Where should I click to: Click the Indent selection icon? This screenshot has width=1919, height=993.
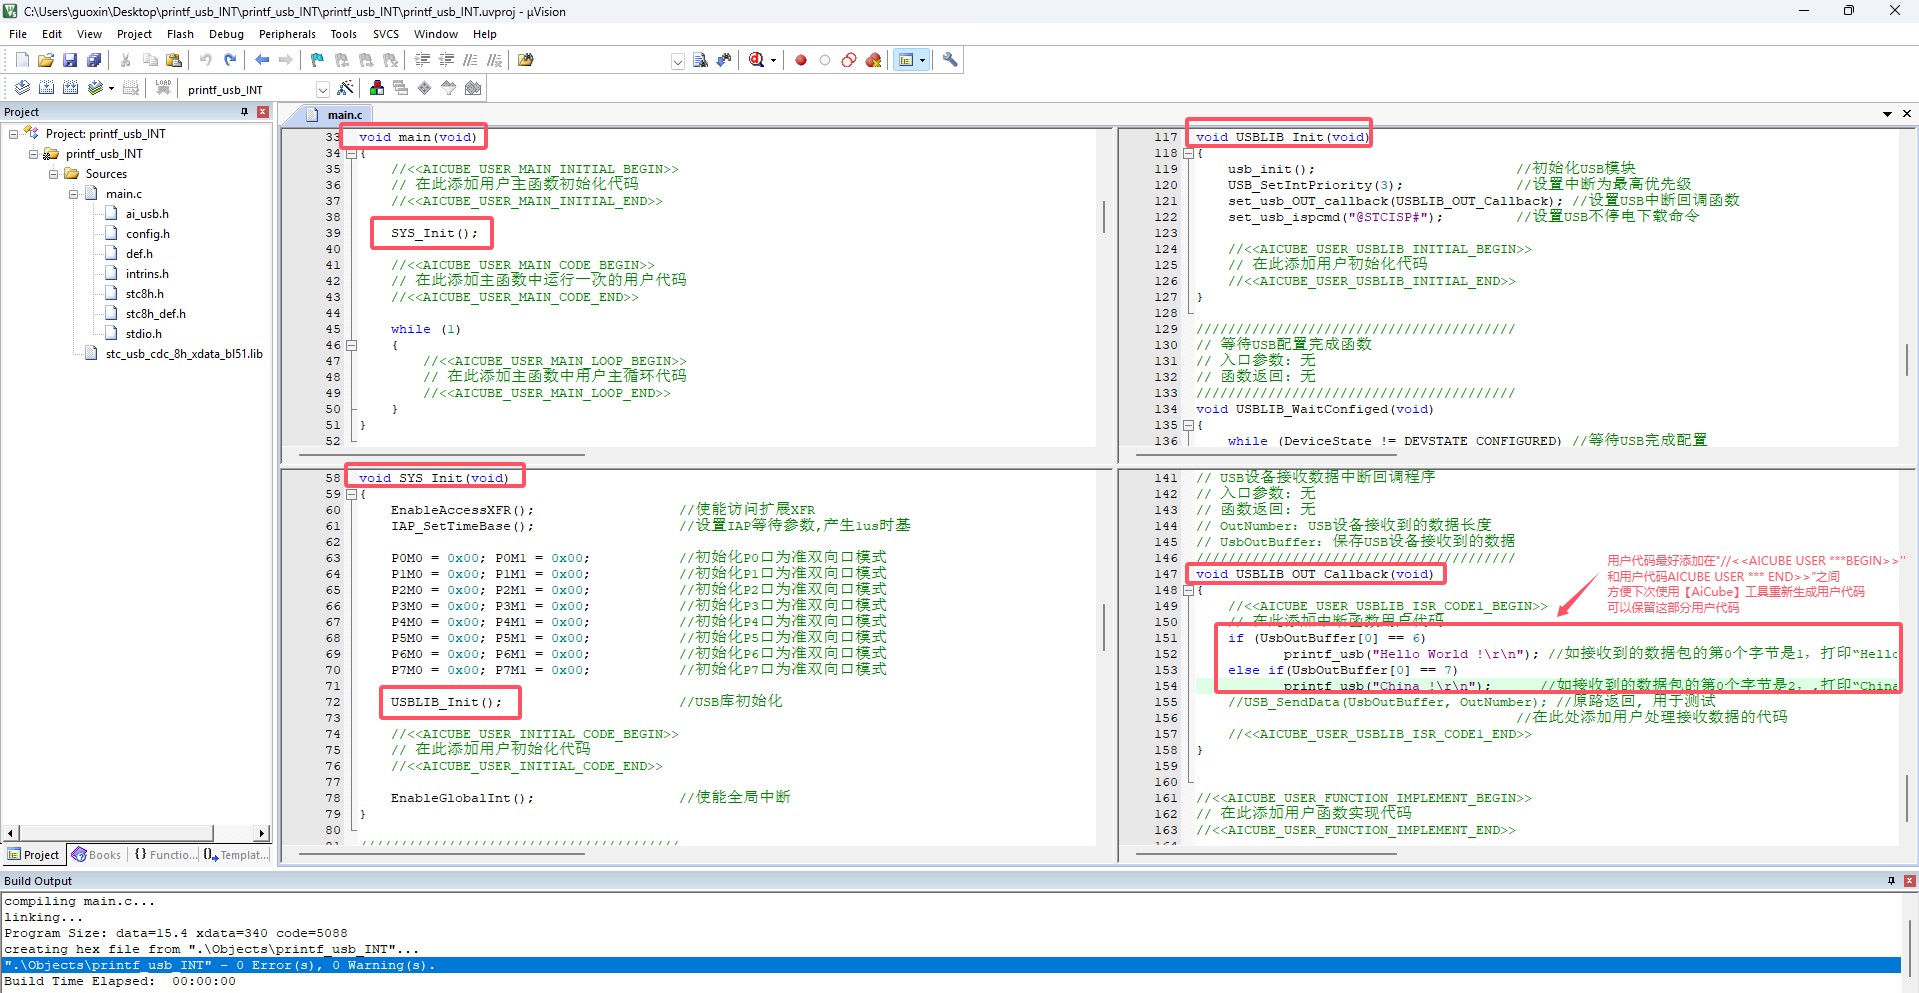[x=422, y=60]
